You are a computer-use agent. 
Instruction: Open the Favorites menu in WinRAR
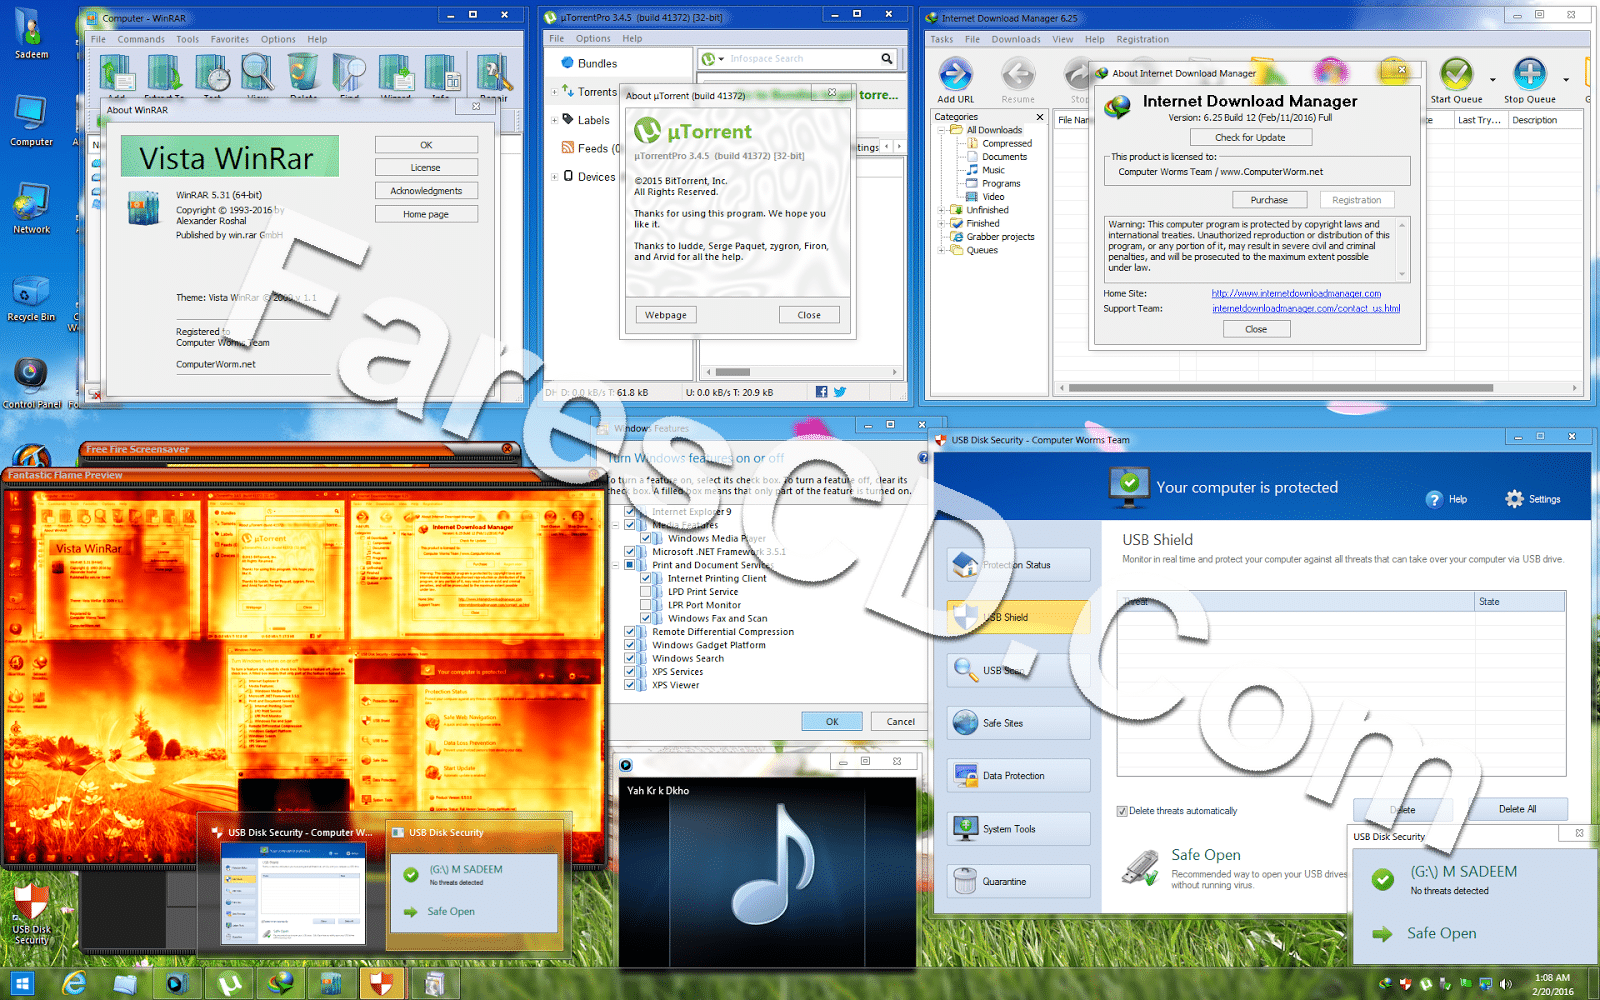(230, 40)
